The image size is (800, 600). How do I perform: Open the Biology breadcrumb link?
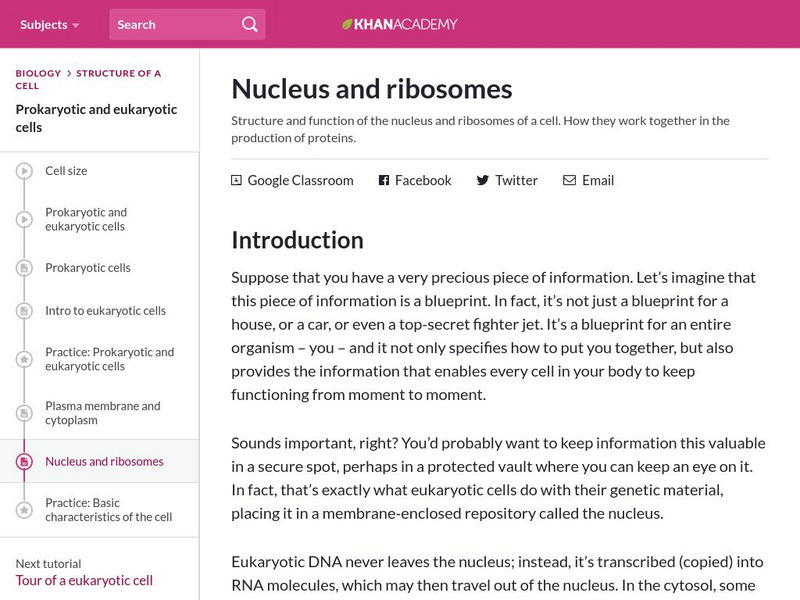(38, 73)
